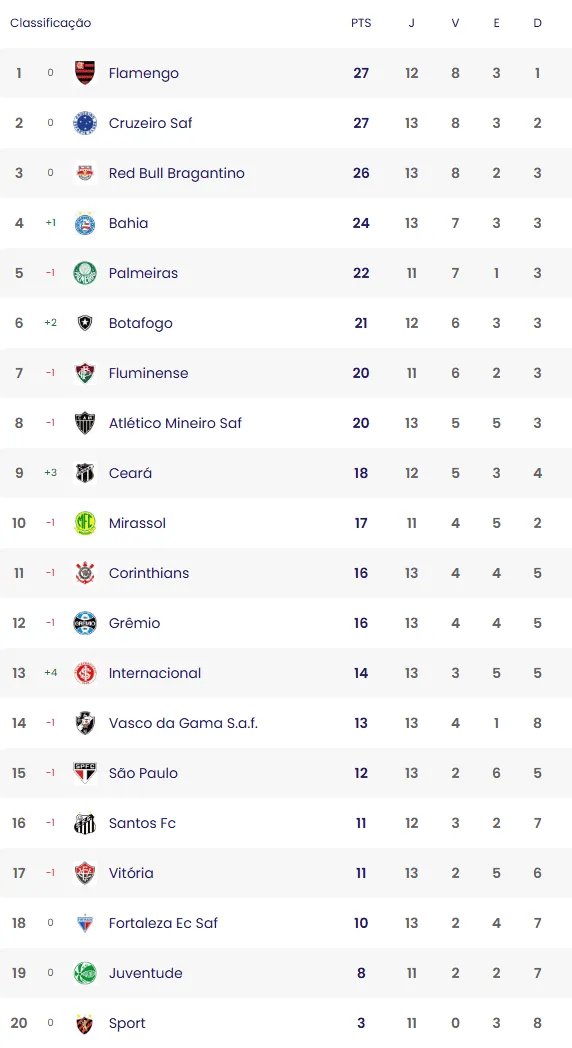Sort table by PTS column header
The width and height of the screenshot is (572, 1048).
(x=361, y=23)
